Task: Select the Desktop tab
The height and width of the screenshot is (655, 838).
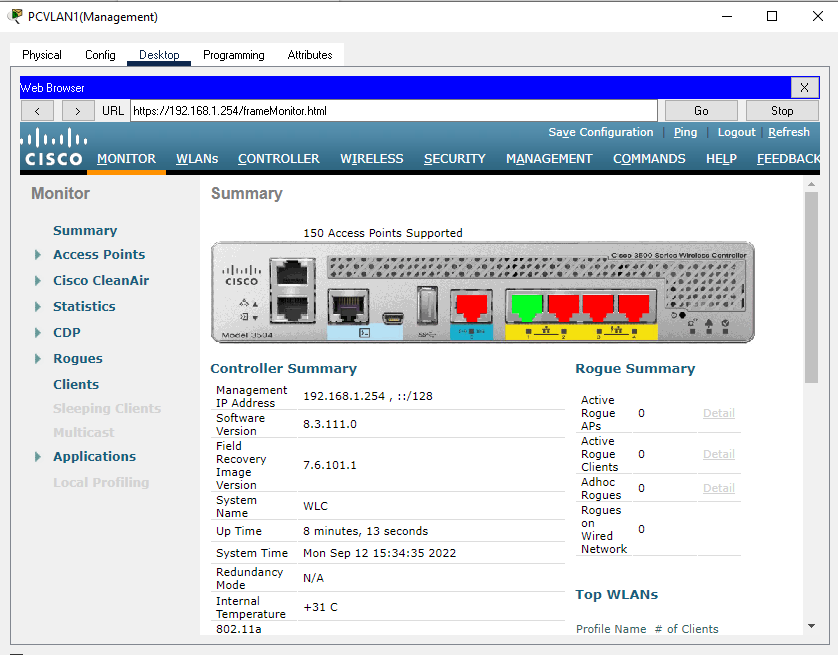Action: [x=159, y=55]
